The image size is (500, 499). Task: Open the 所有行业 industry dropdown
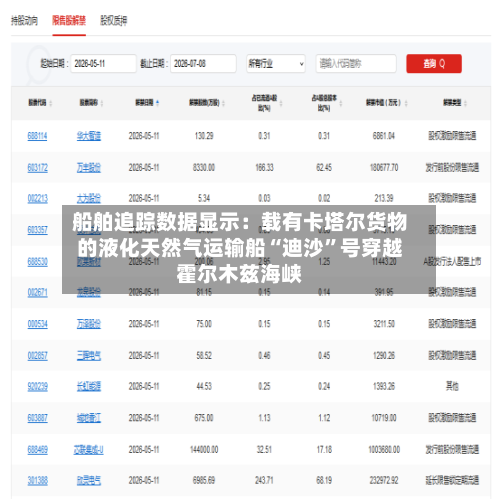coord(276,63)
